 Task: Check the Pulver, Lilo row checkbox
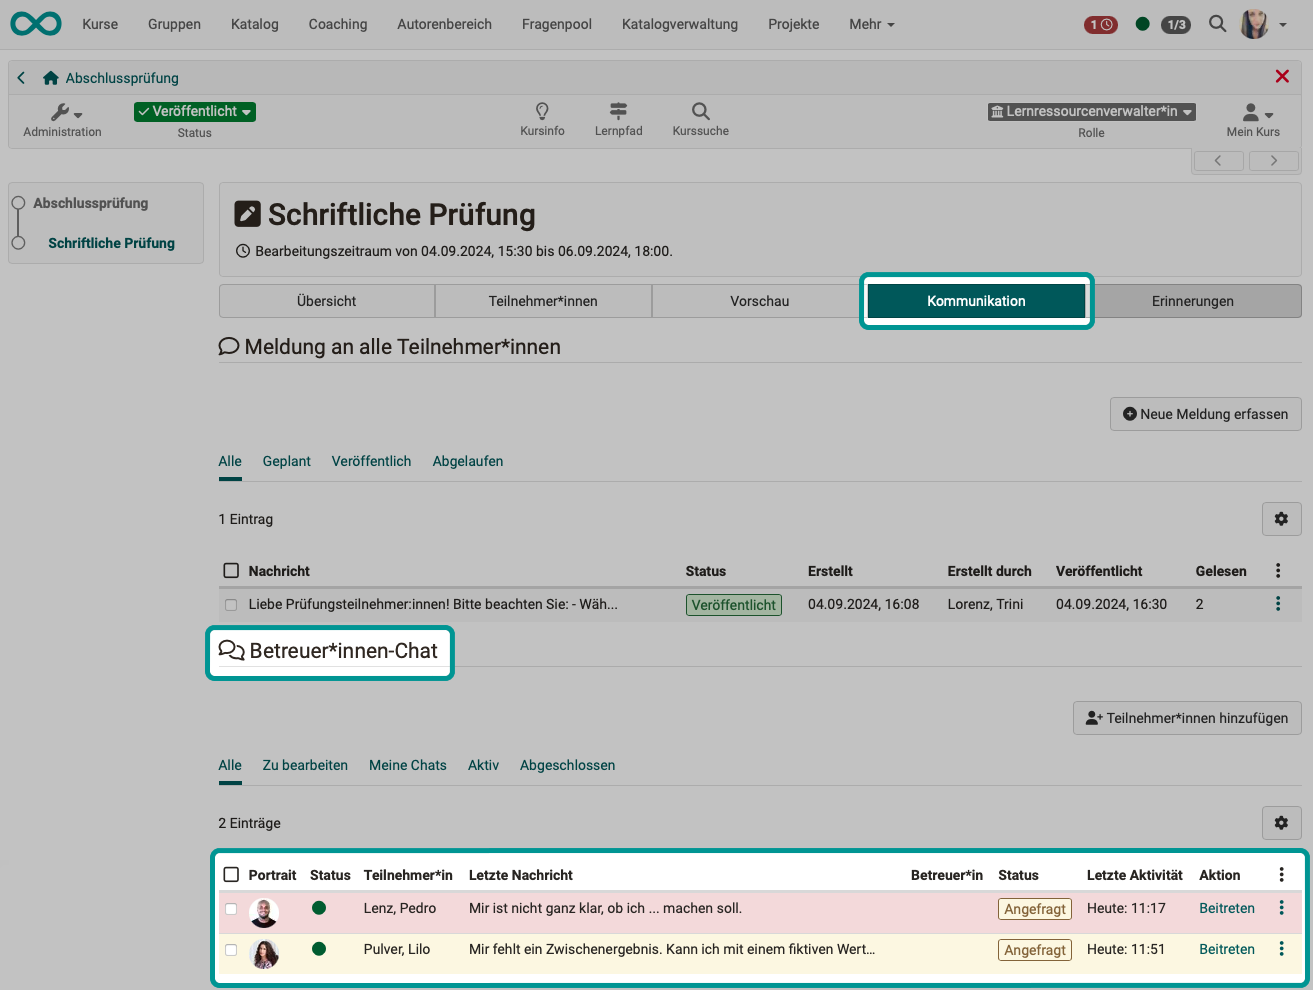pos(231,950)
